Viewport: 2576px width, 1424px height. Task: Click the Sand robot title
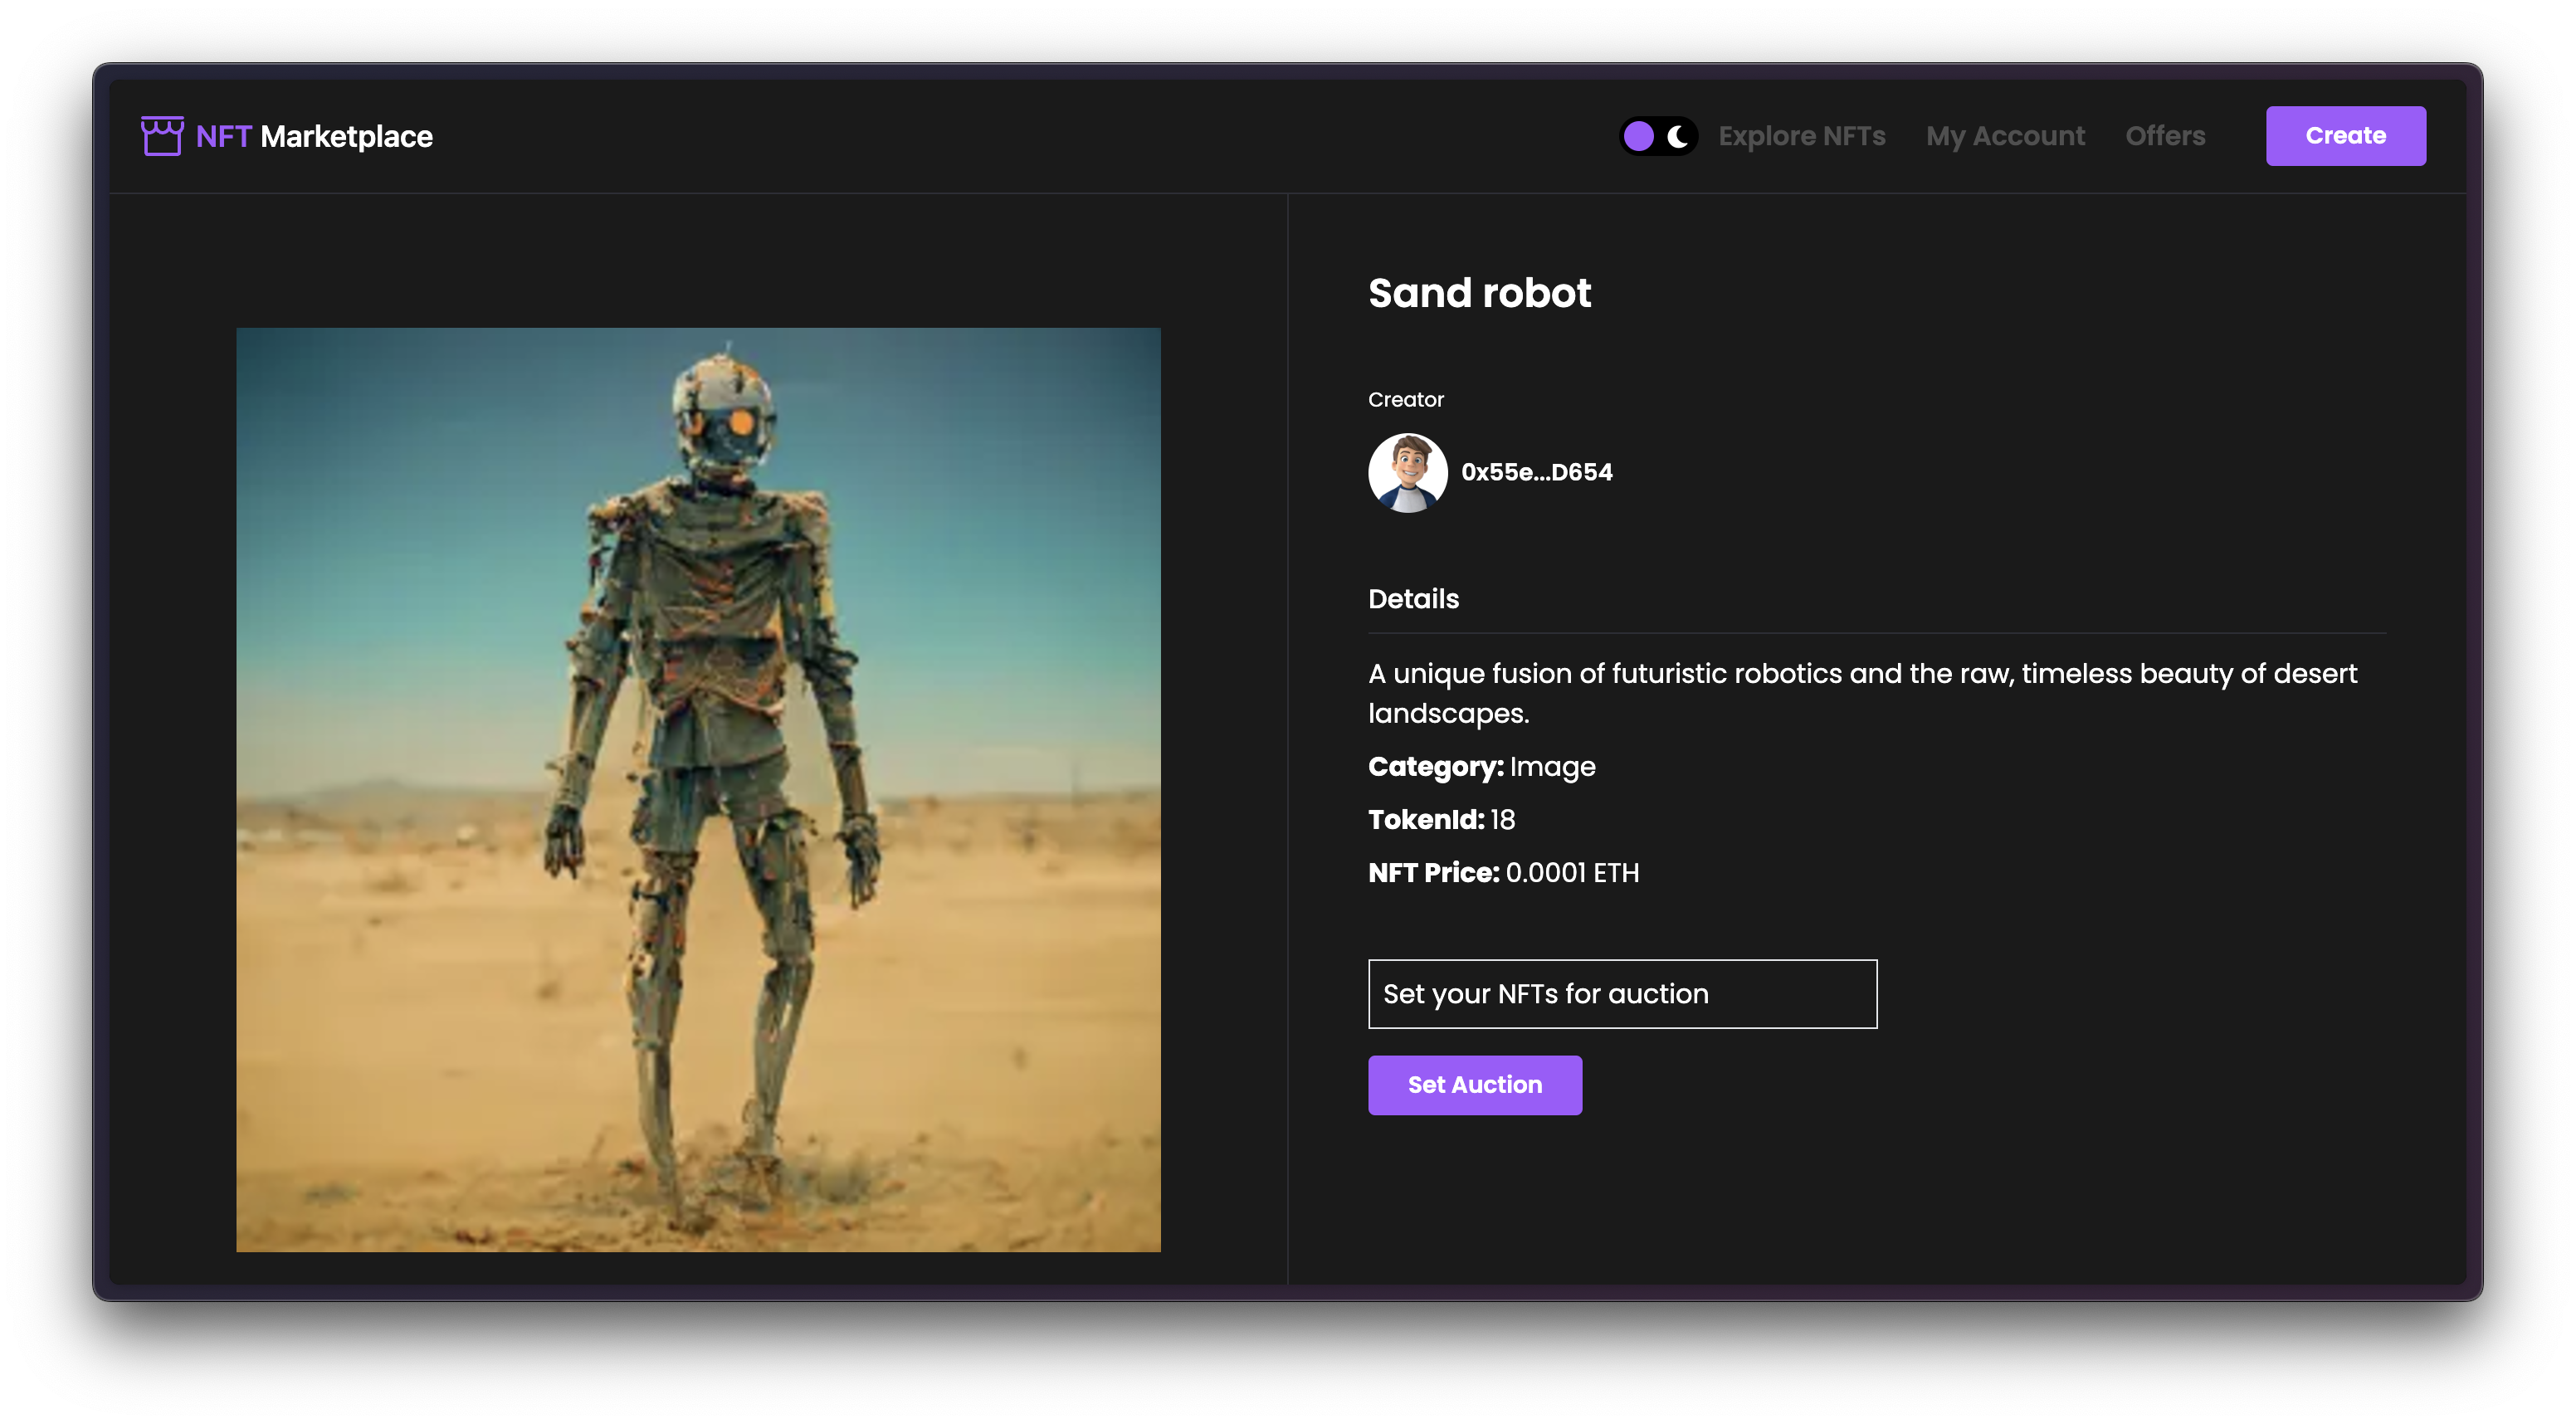tap(1479, 293)
